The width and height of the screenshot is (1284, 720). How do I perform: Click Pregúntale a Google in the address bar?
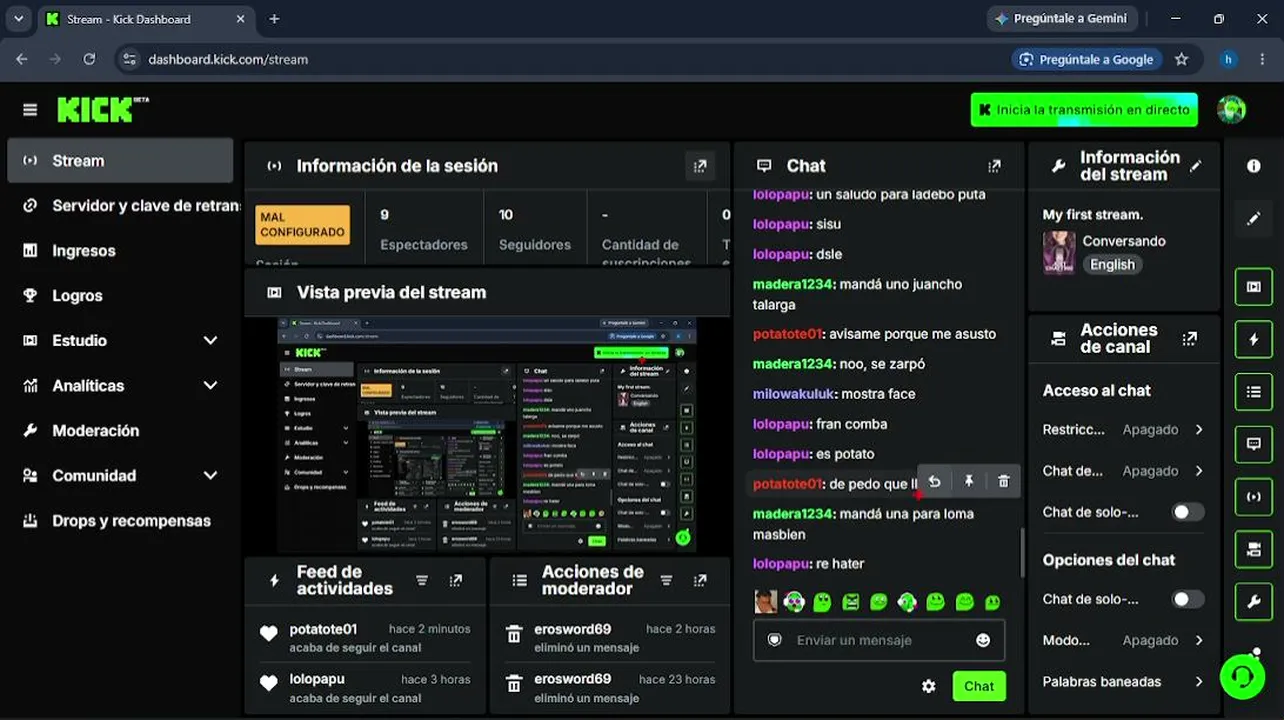tap(1086, 59)
